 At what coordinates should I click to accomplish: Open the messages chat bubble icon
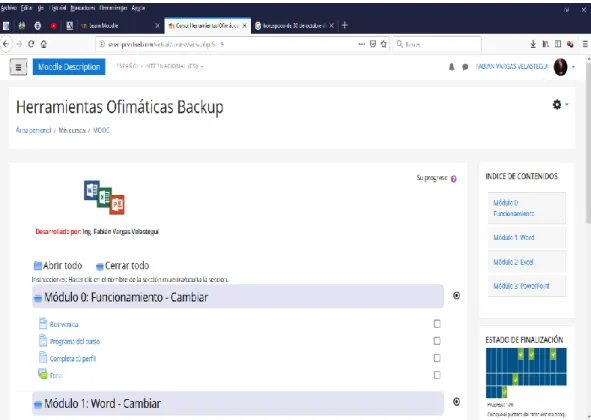click(x=465, y=67)
